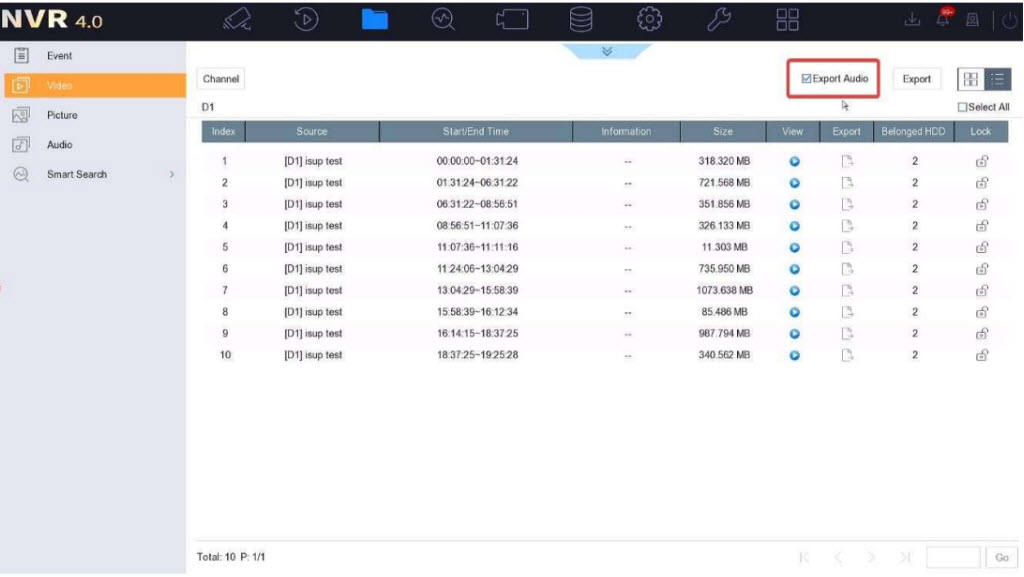Select Picture in the left sidebar
1024x577 pixels.
(62, 115)
